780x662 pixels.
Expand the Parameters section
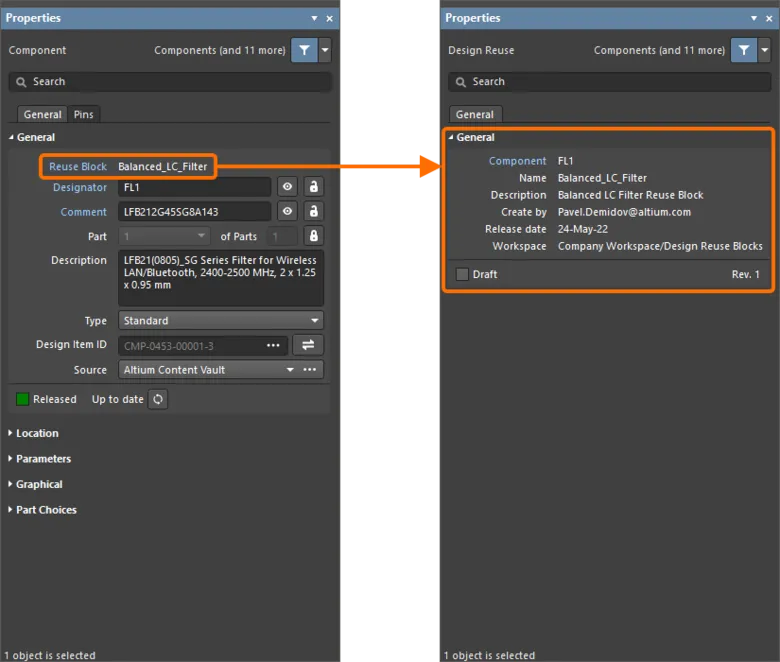[x=40, y=459]
